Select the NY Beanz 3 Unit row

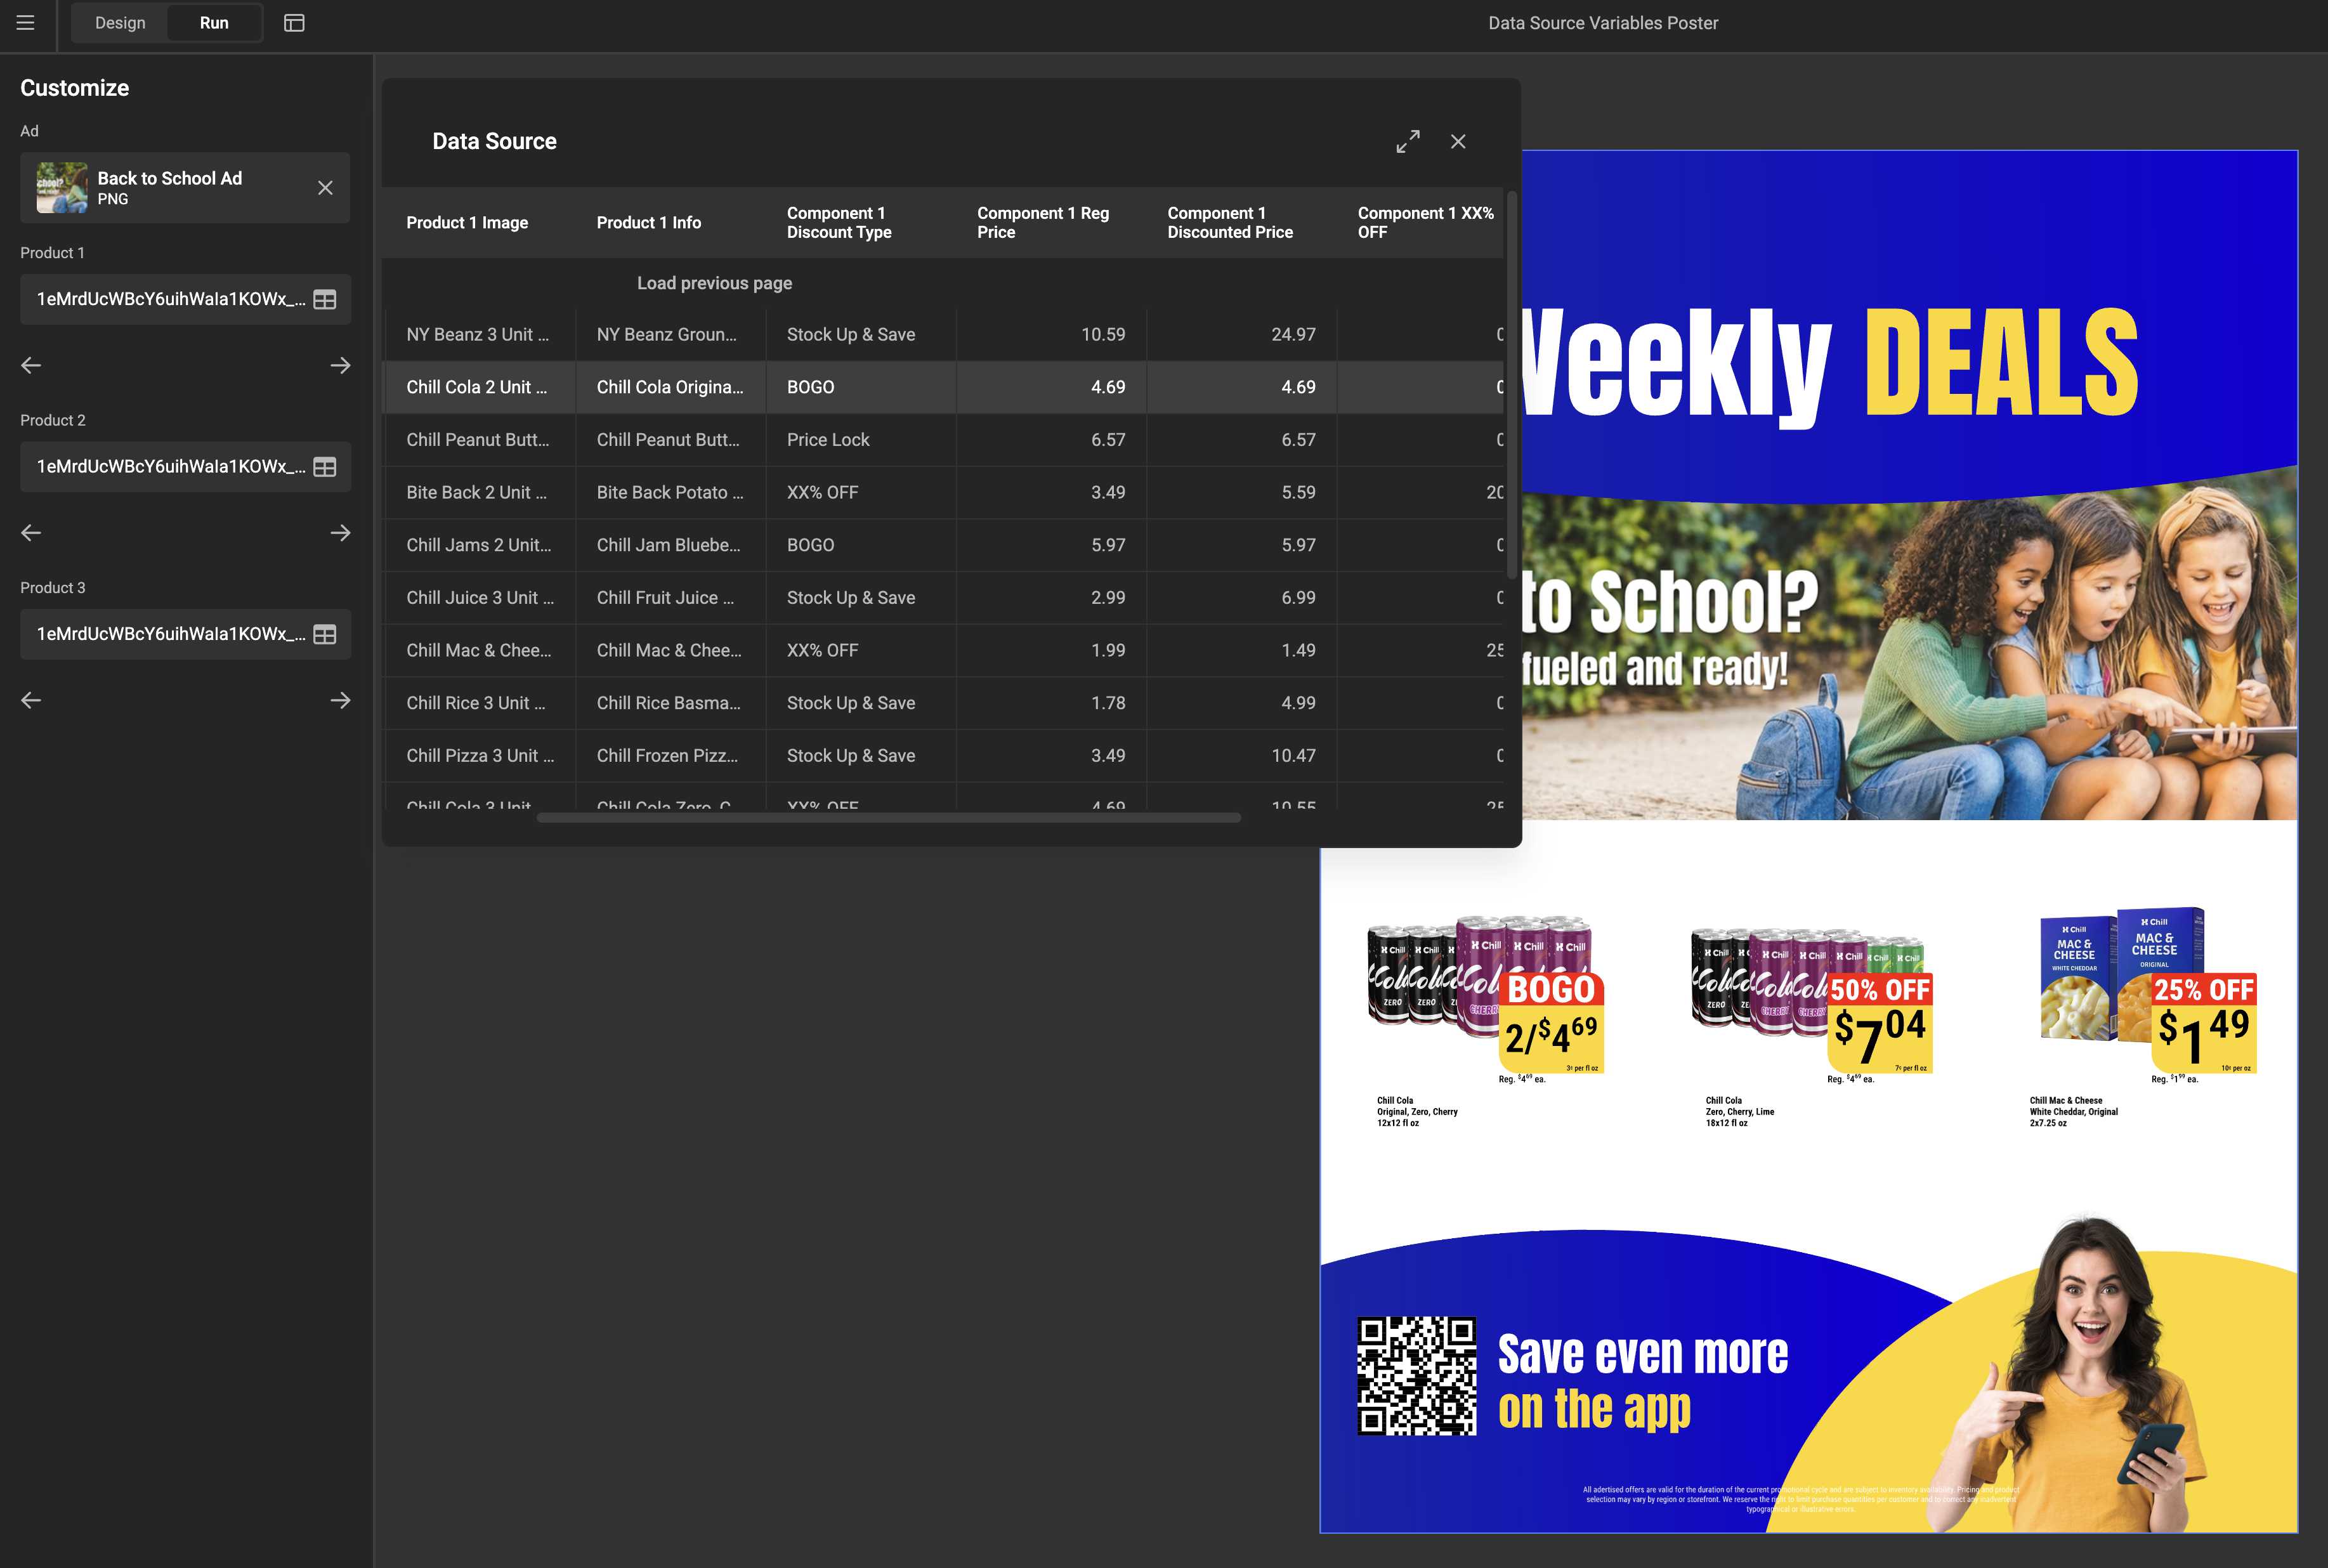pyautogui.click(x=944, y=335)
